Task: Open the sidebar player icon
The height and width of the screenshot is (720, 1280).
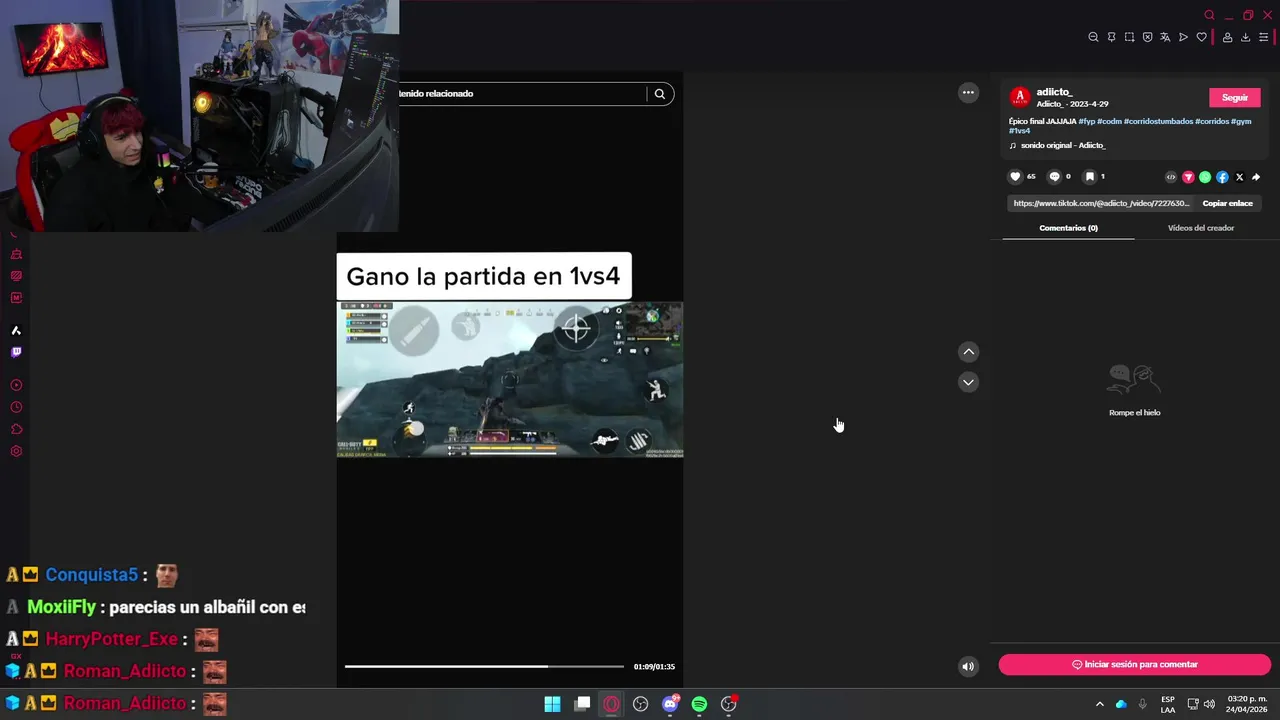Action: [16, 385]
